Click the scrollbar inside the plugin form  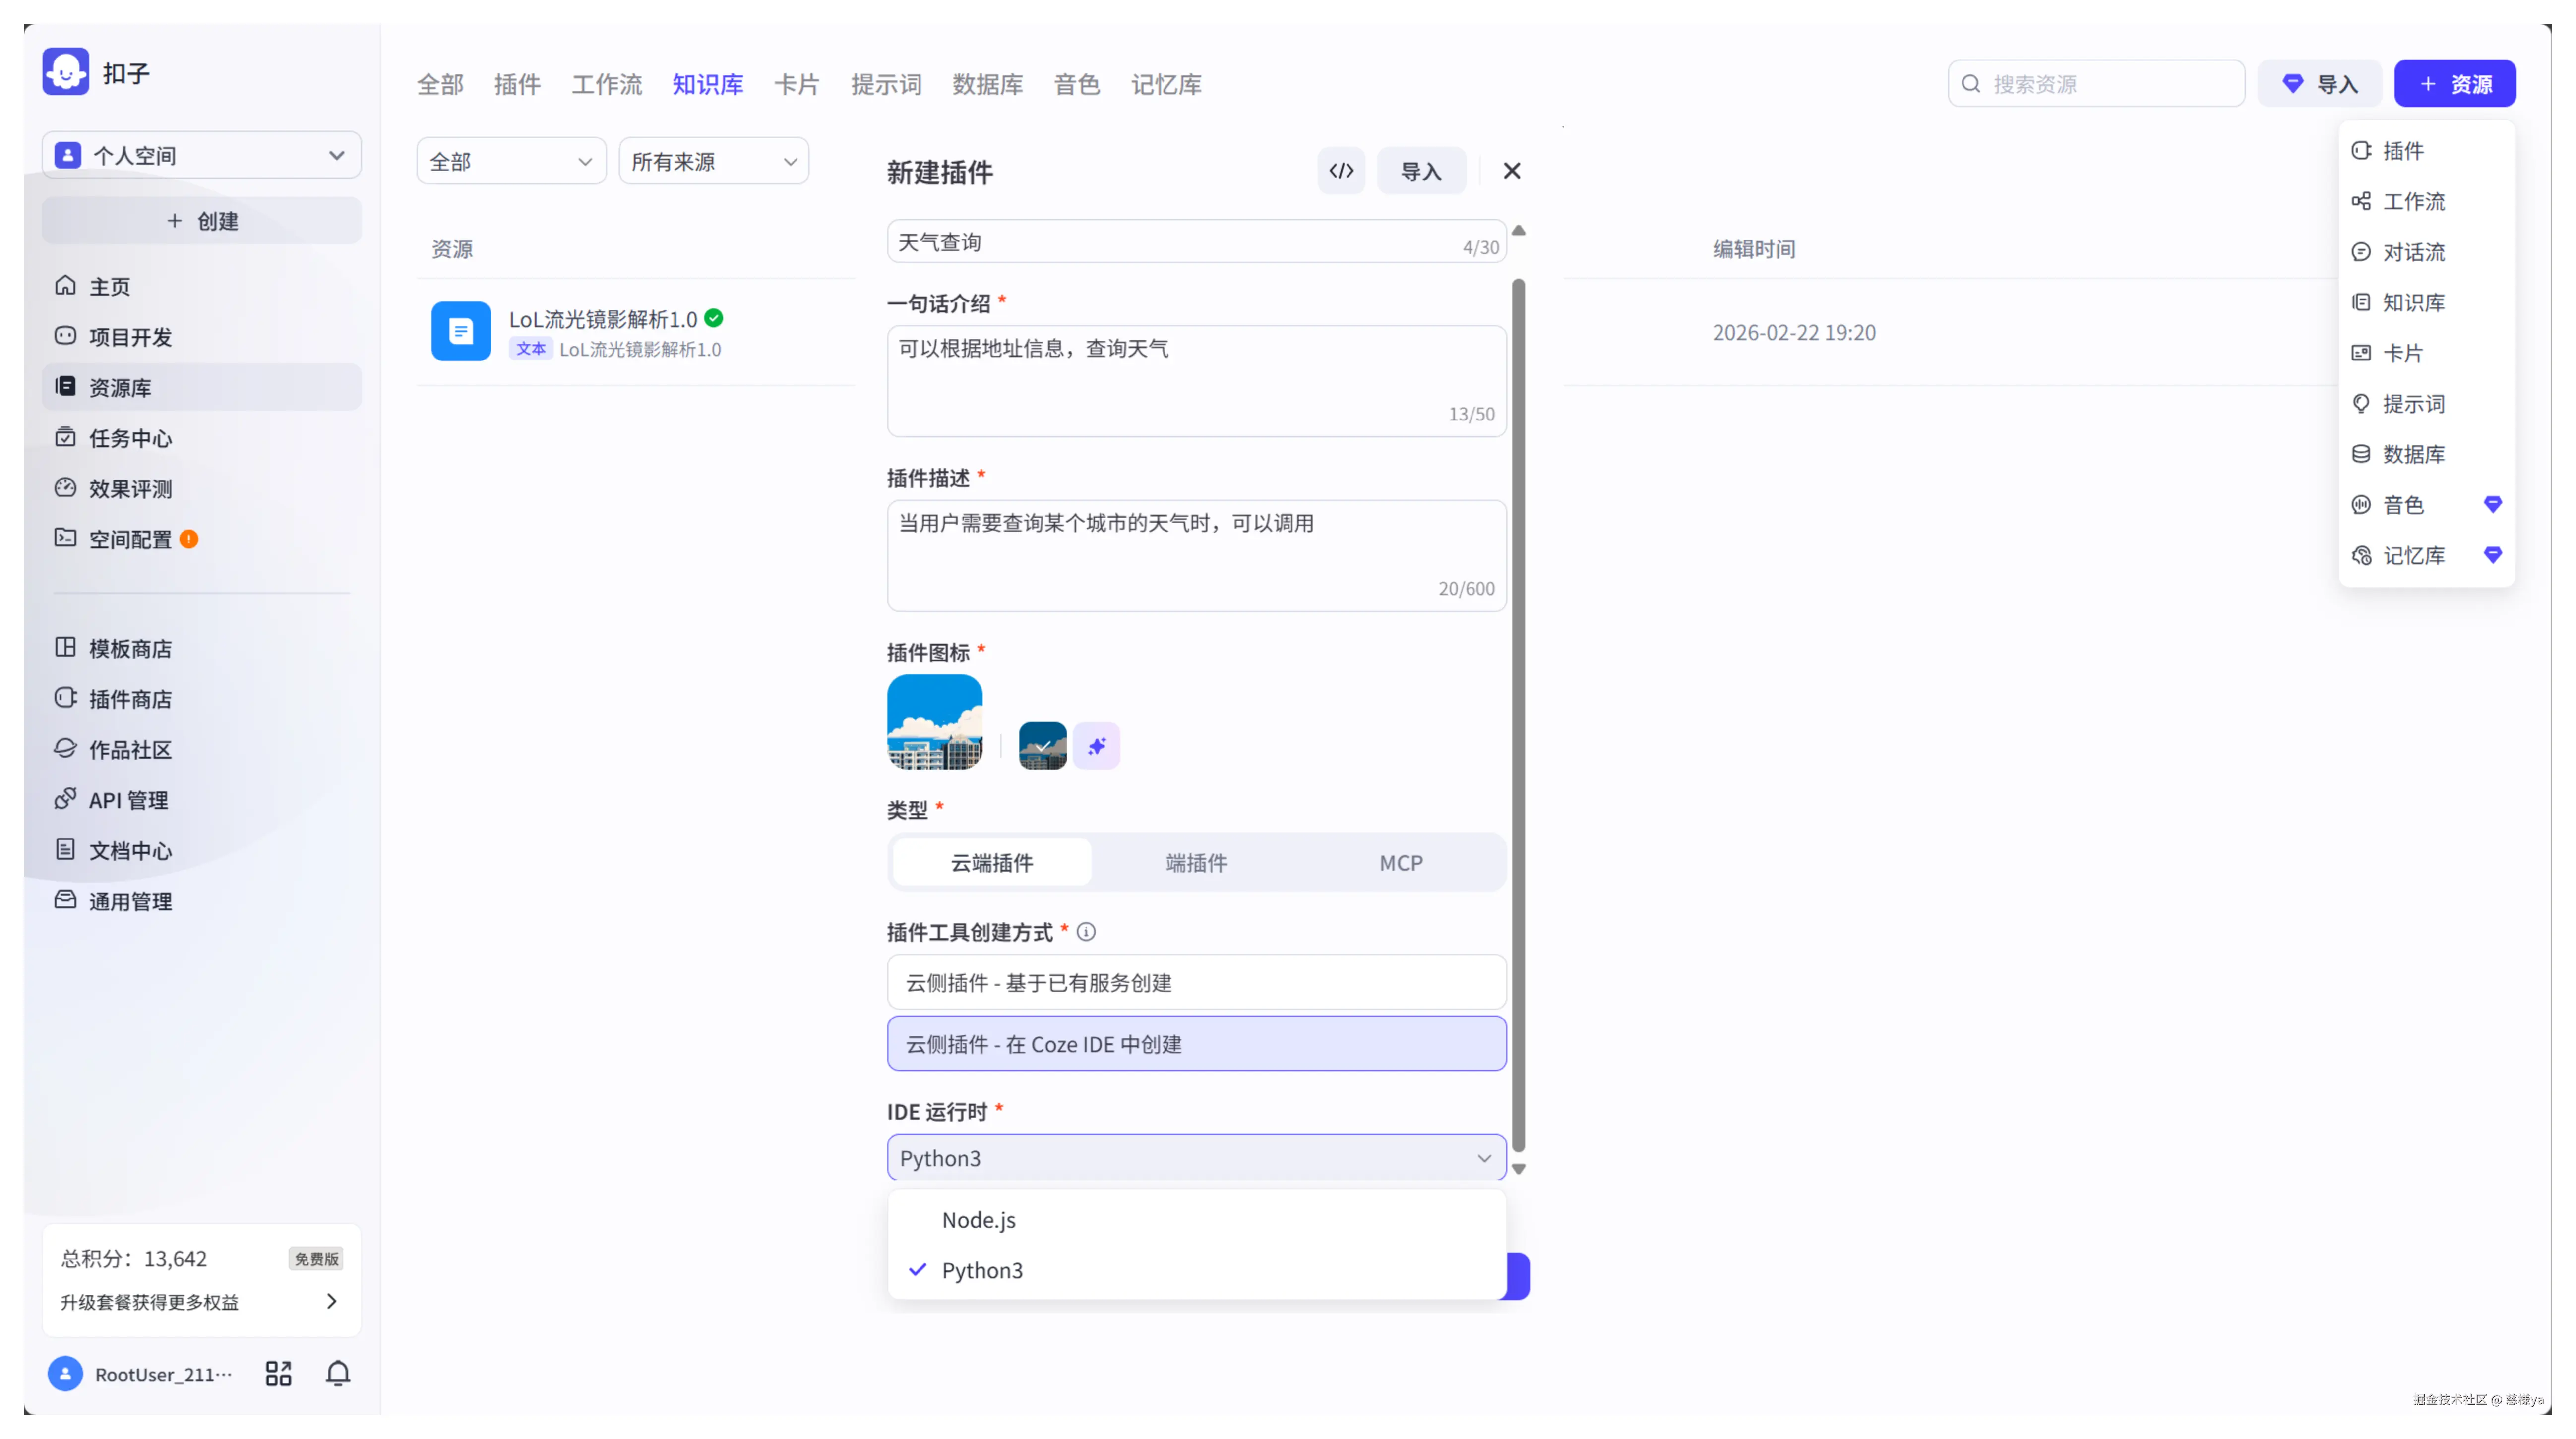point(1518,700)
